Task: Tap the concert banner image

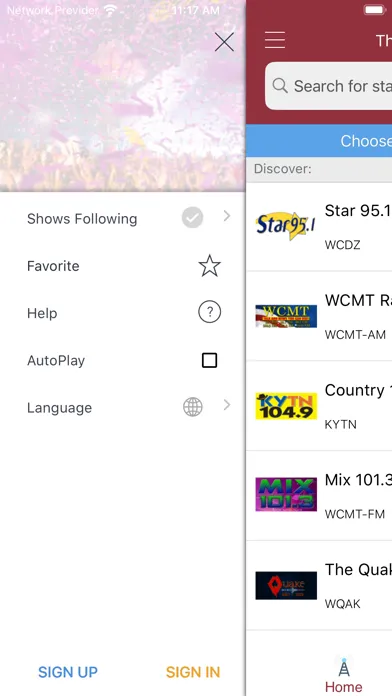Action: [x=123, y=96]
